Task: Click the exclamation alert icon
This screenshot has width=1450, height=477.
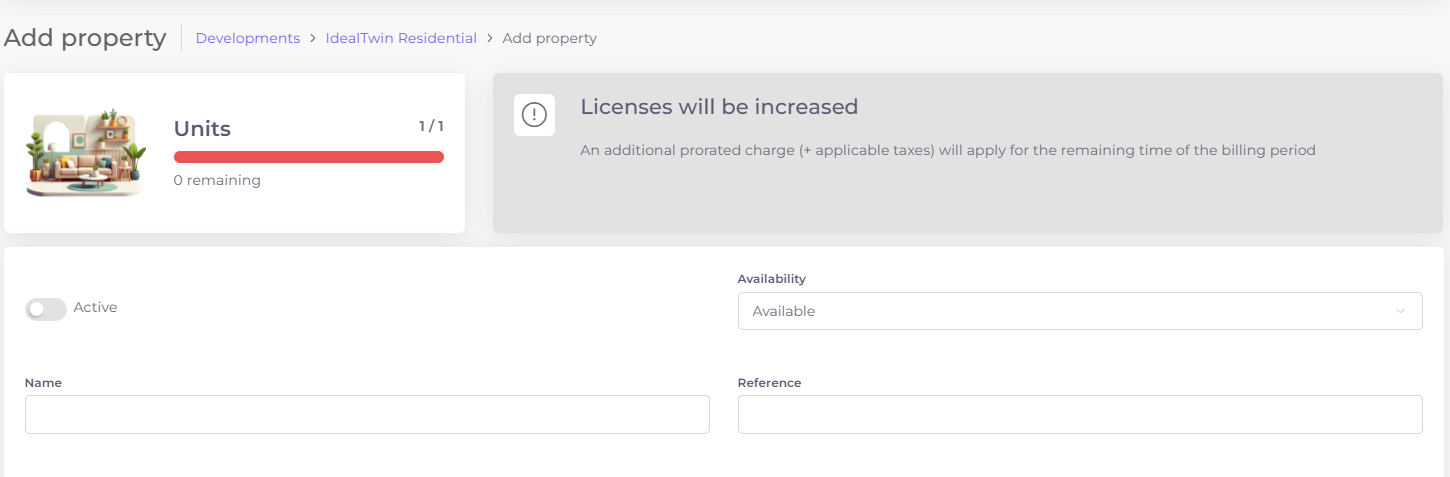Action: click(x=534, y=115)
